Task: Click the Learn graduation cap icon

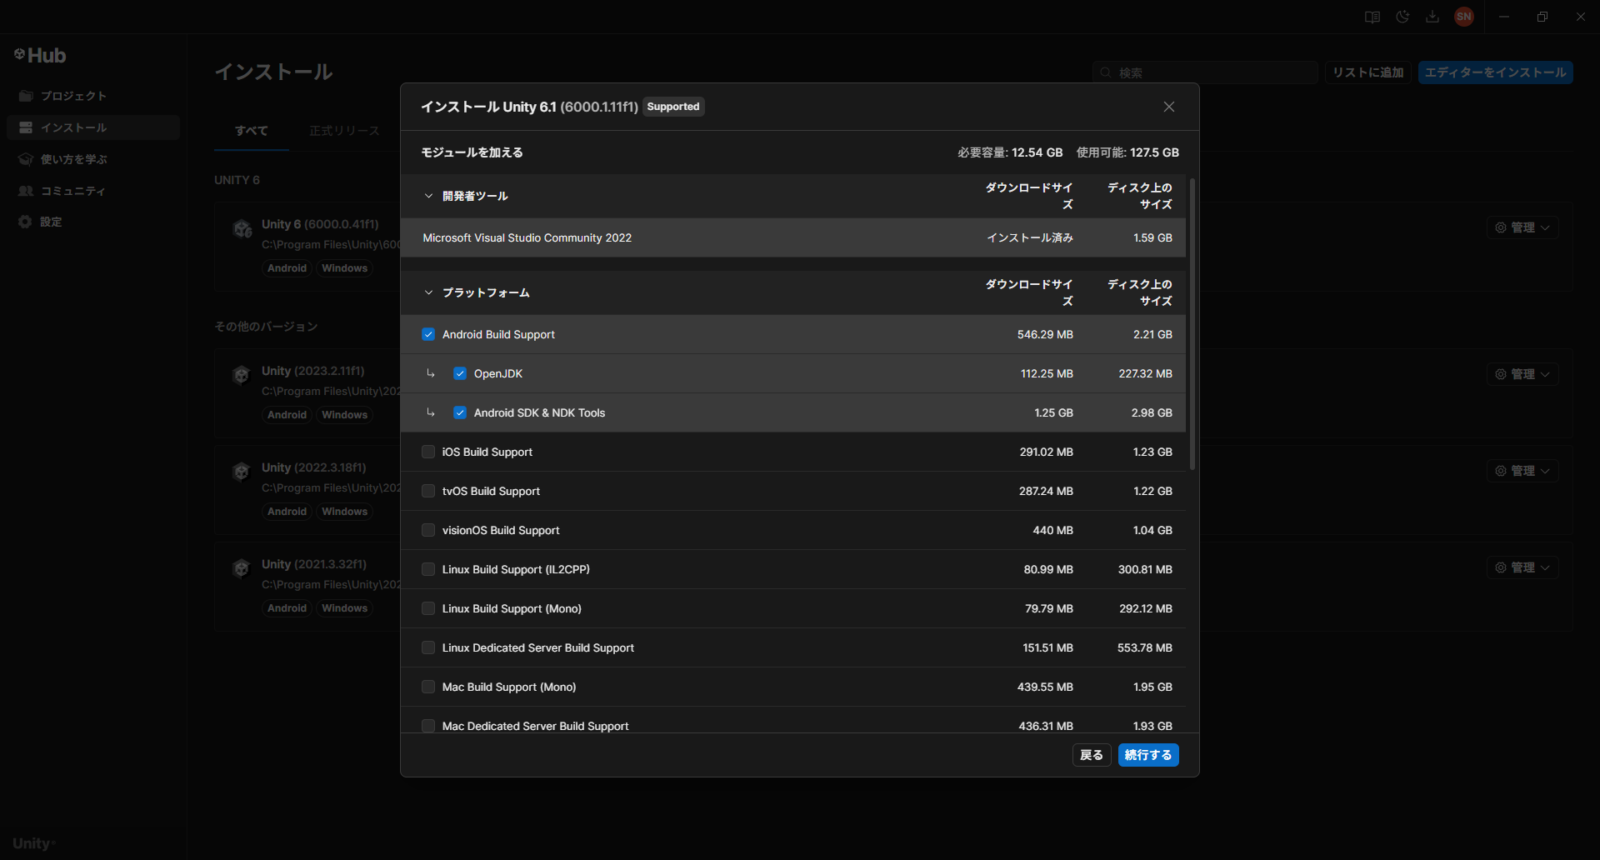Action: [x=26, y=159]
